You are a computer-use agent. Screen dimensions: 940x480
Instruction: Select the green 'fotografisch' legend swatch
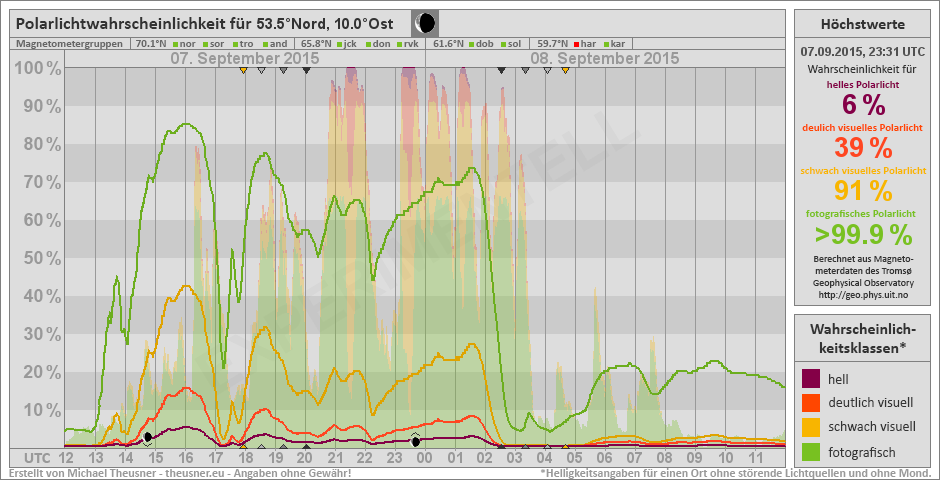point(812,451)
